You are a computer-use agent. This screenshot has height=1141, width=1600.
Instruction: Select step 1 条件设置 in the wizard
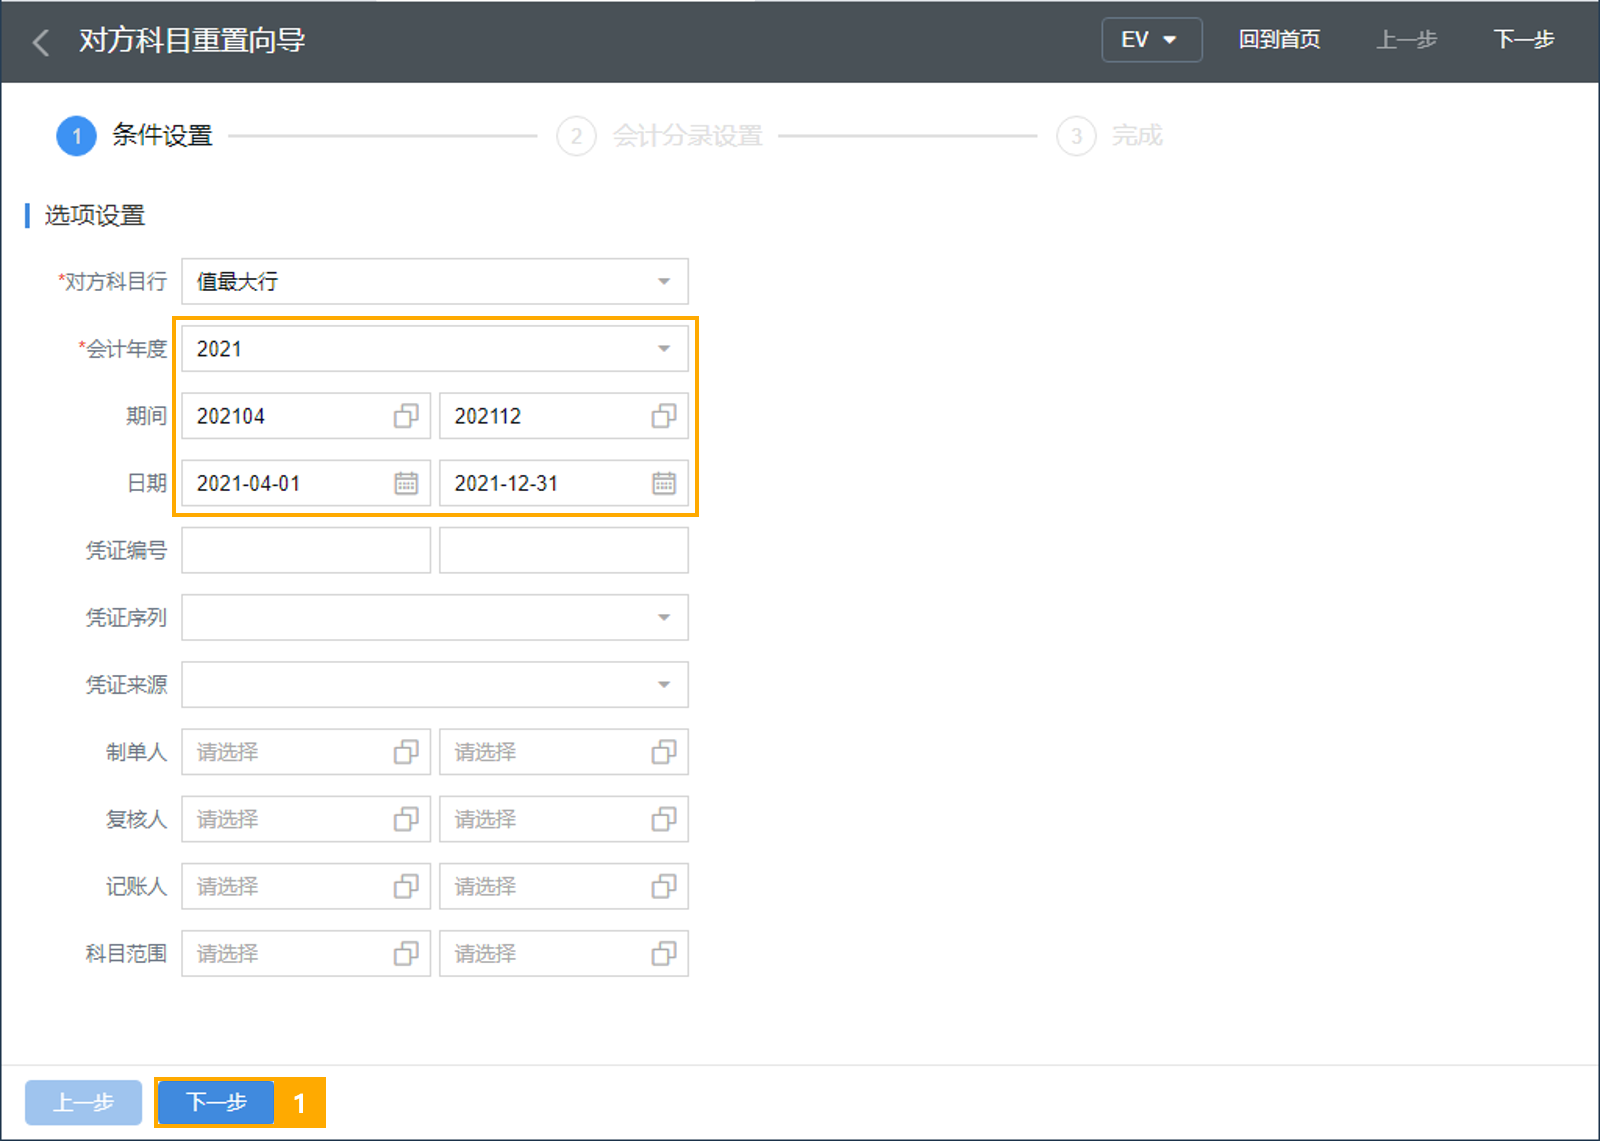[x=135, y=136]
